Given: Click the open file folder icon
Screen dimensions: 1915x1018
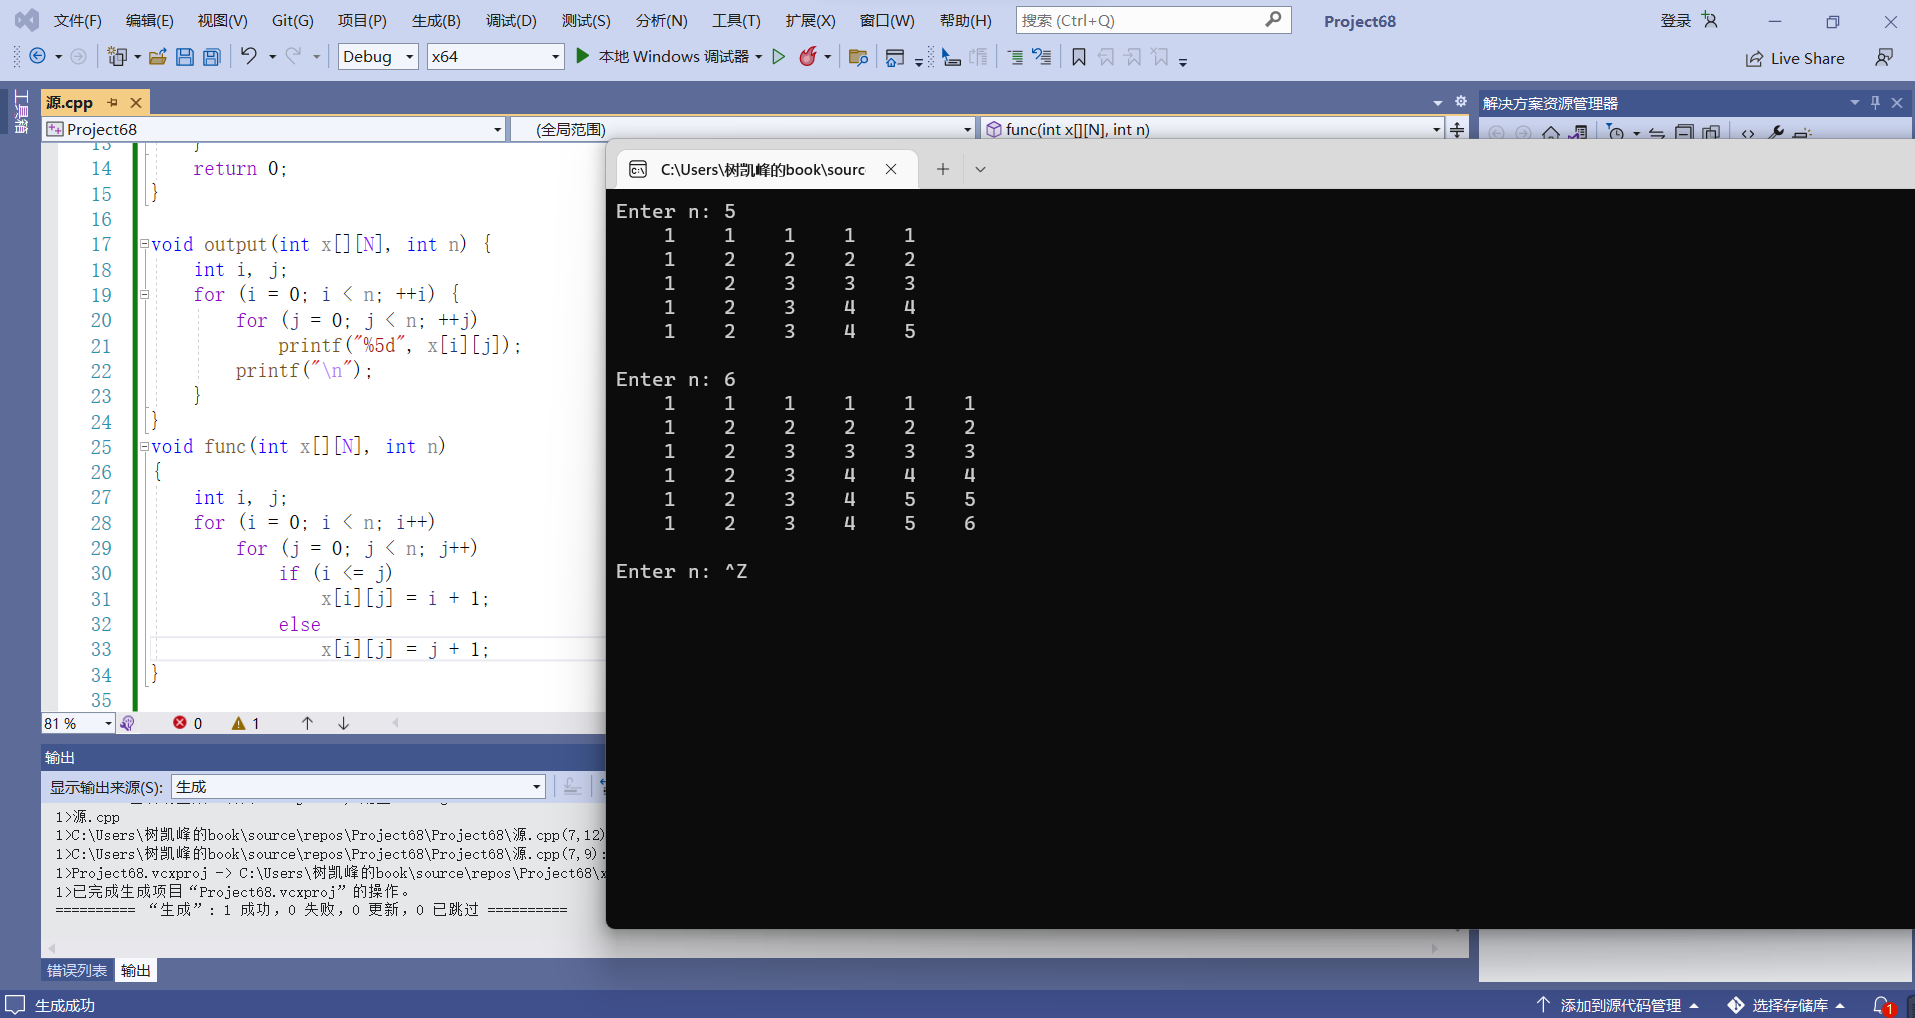Looking at the screenshot, I should tap(157, 57).
